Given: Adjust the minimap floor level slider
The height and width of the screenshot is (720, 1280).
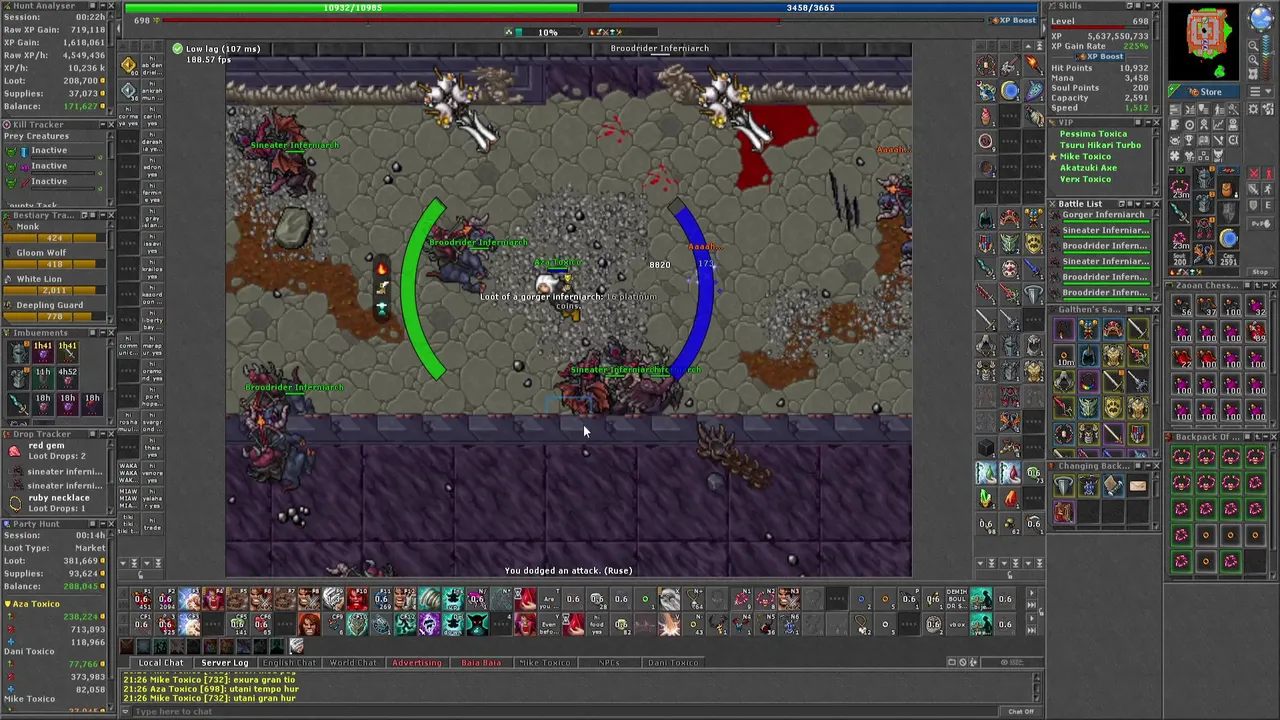Looking at the screenshot, I should (1267, 56).
